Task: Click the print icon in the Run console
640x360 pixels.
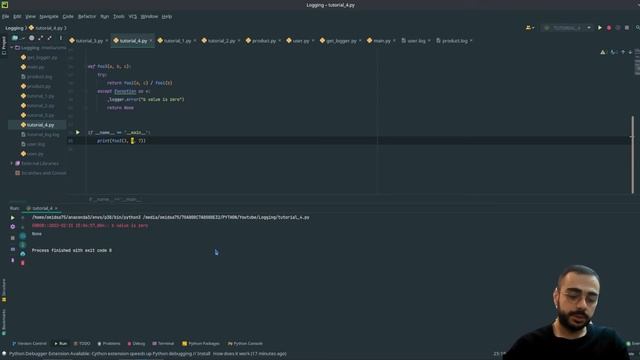Action: (22, 253)
